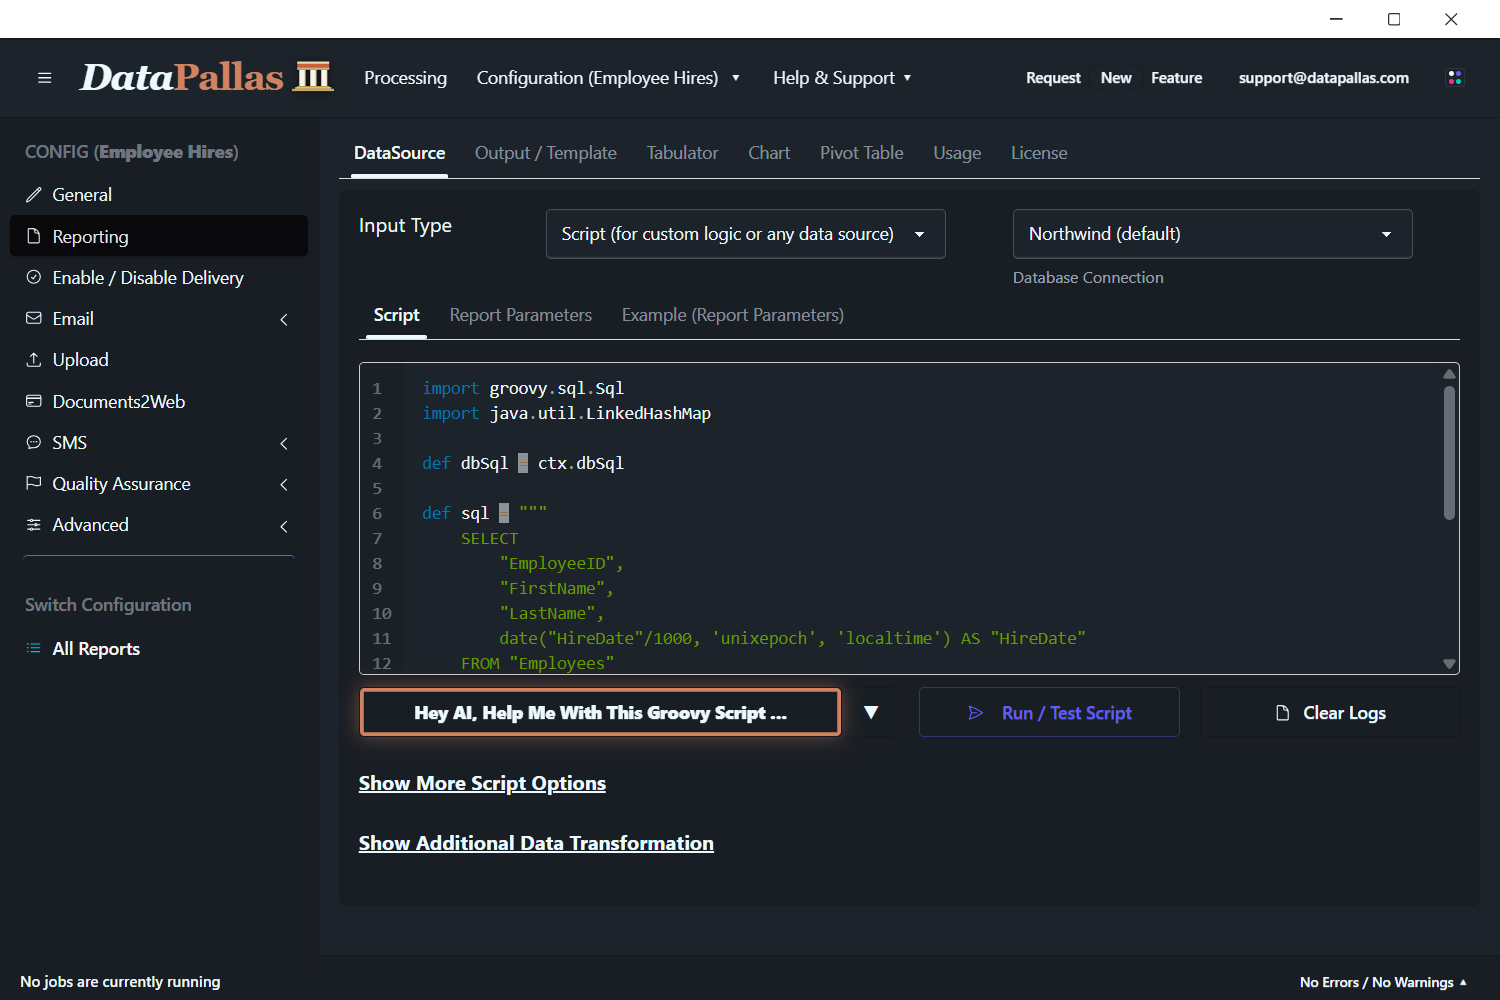Image resolution: width=1500 pixels, height=1000 pixels.
Task: Switch to the Chart tab
Action: point(769,153)
